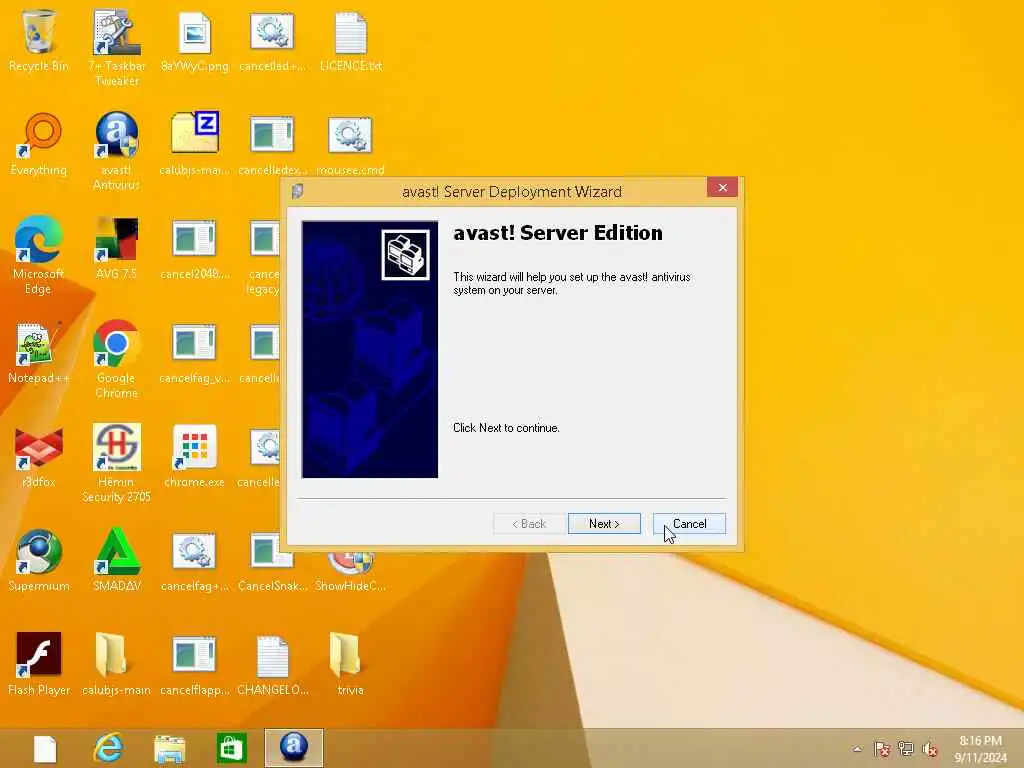Click the avast! Server Edition banner image

(370, 349)
